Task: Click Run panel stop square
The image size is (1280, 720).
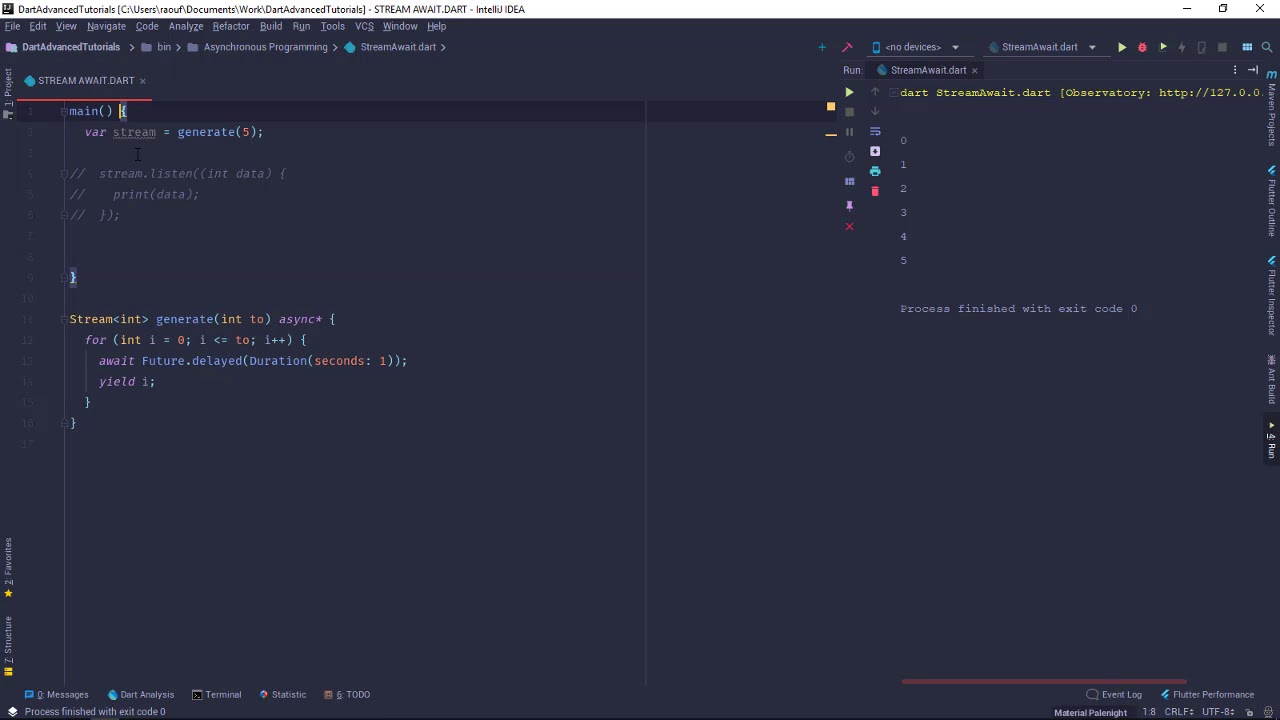Action: [849, 112]
